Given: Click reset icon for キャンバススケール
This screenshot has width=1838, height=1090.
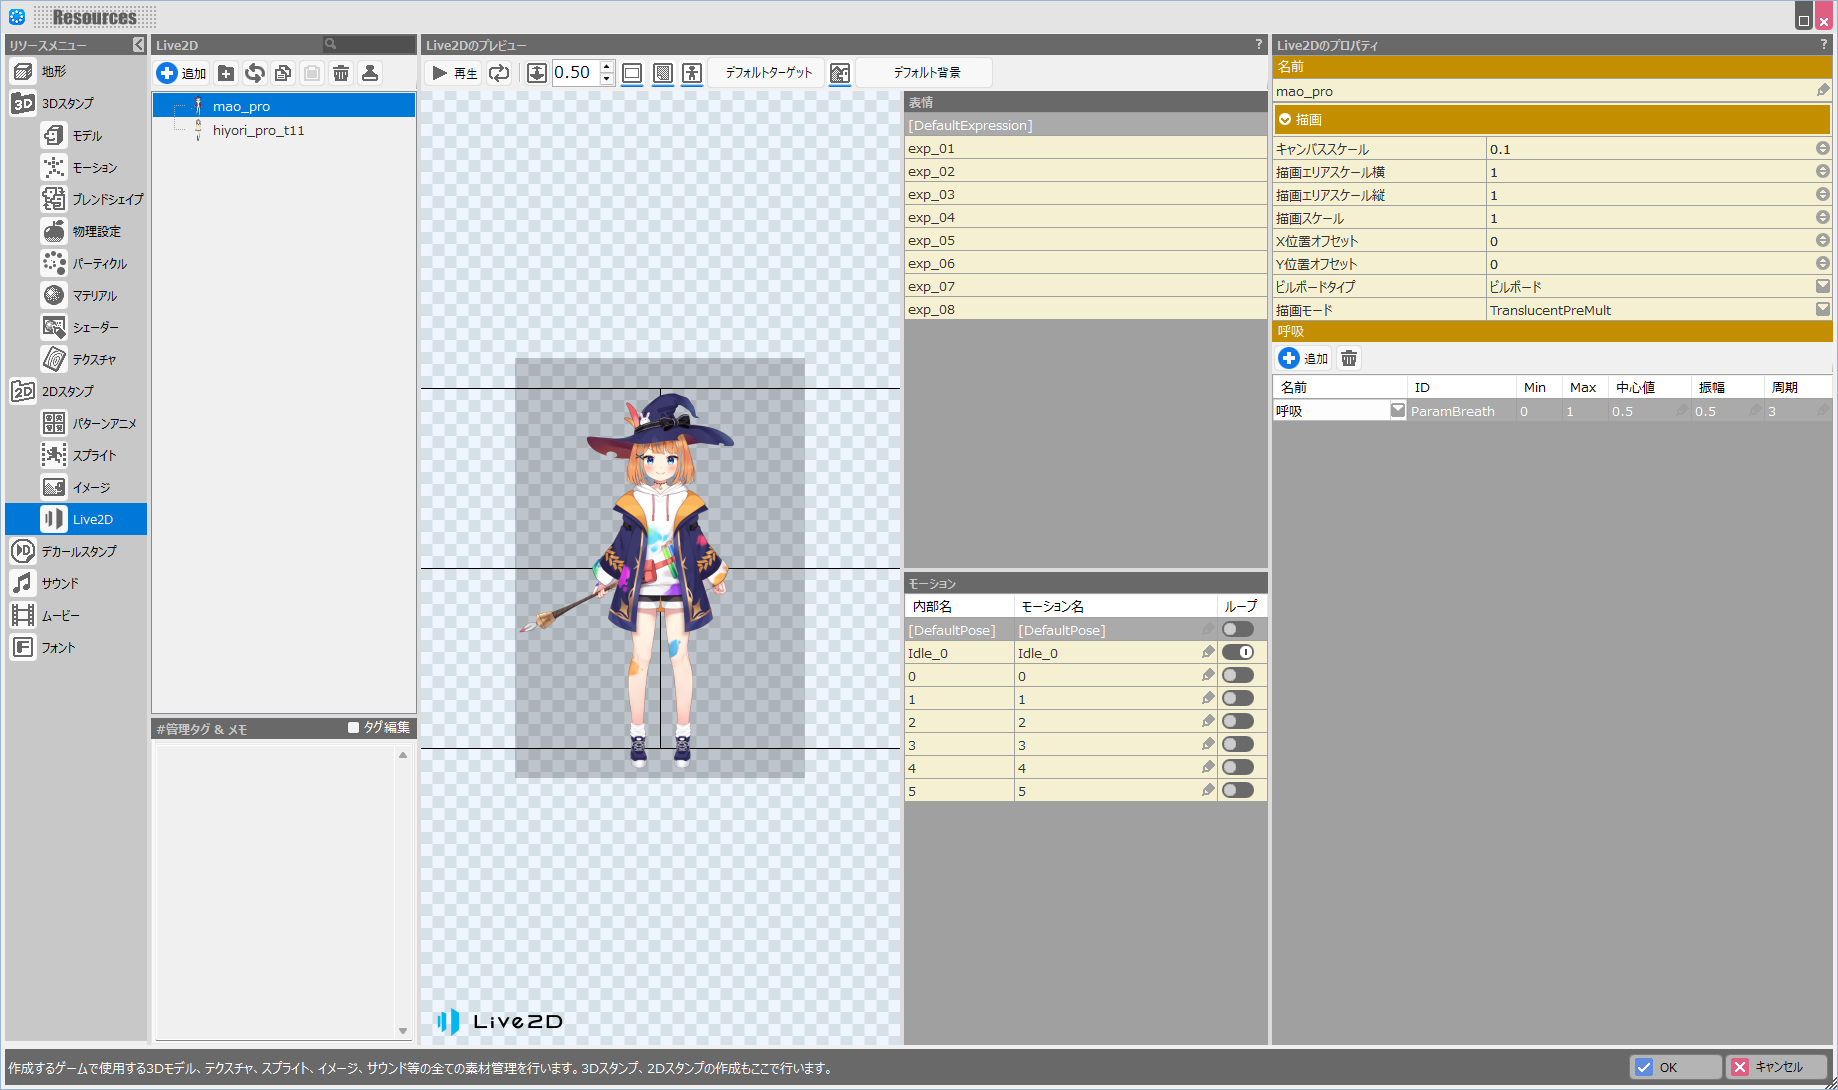Looking at the screenshot, I should tap(1823, 149).
